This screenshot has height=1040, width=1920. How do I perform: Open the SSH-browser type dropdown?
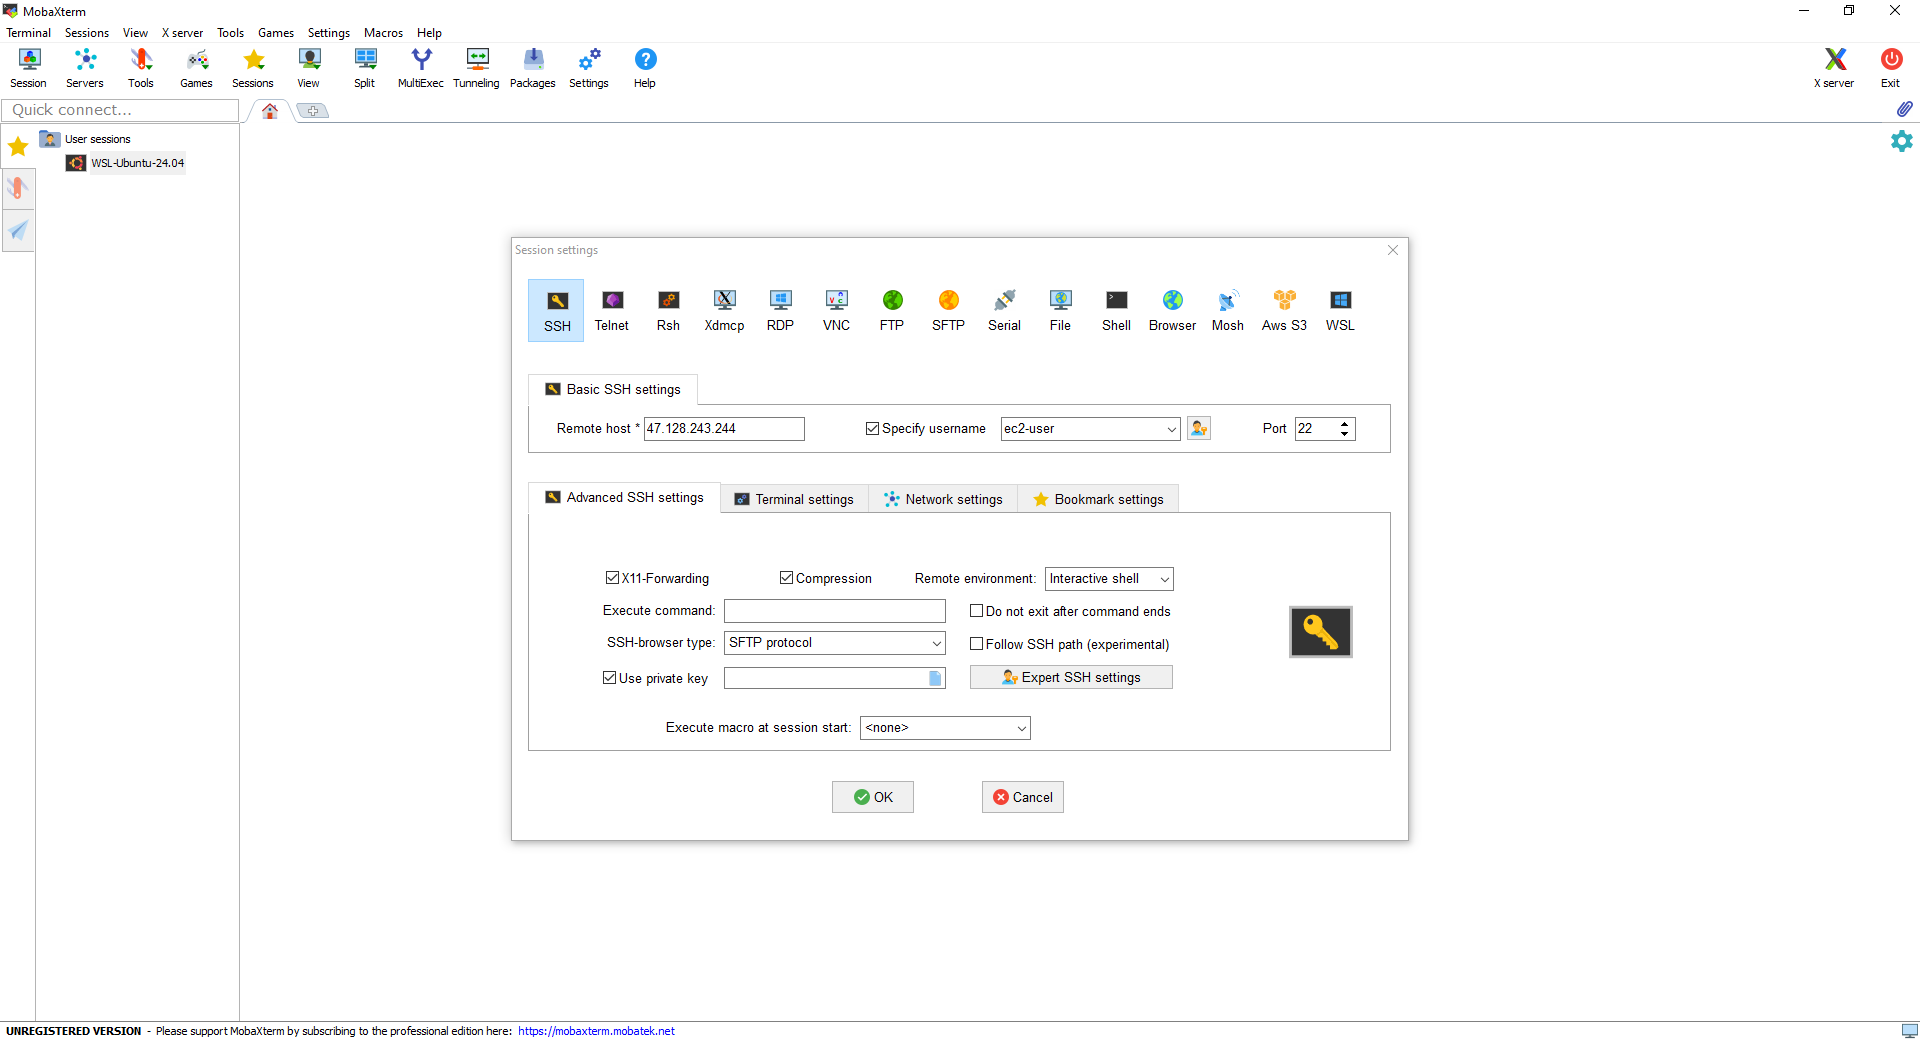936,643
